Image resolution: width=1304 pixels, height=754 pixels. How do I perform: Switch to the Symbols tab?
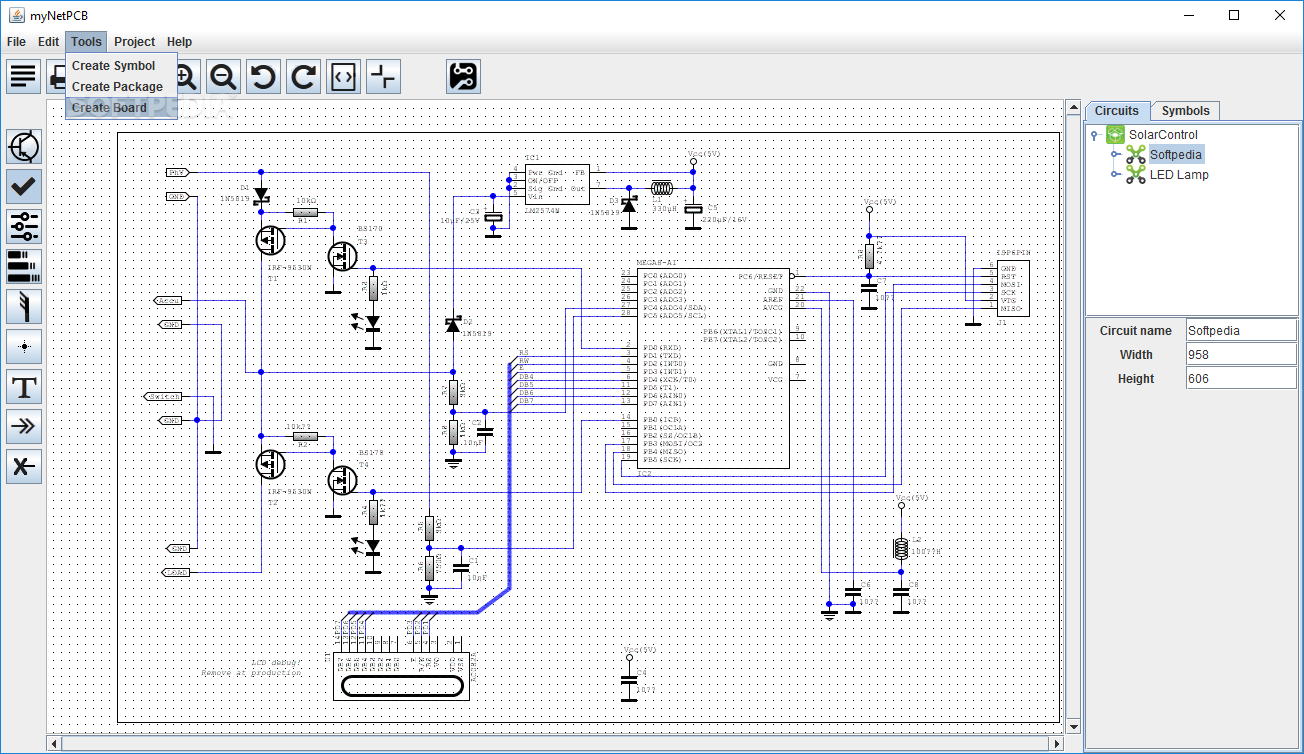point(1185,111)
